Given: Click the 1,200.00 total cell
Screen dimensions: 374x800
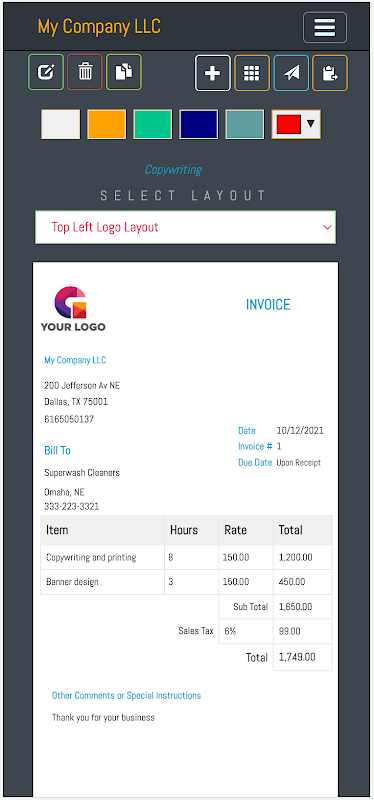Looking at the screenshot, I should [x=303, y=557].
